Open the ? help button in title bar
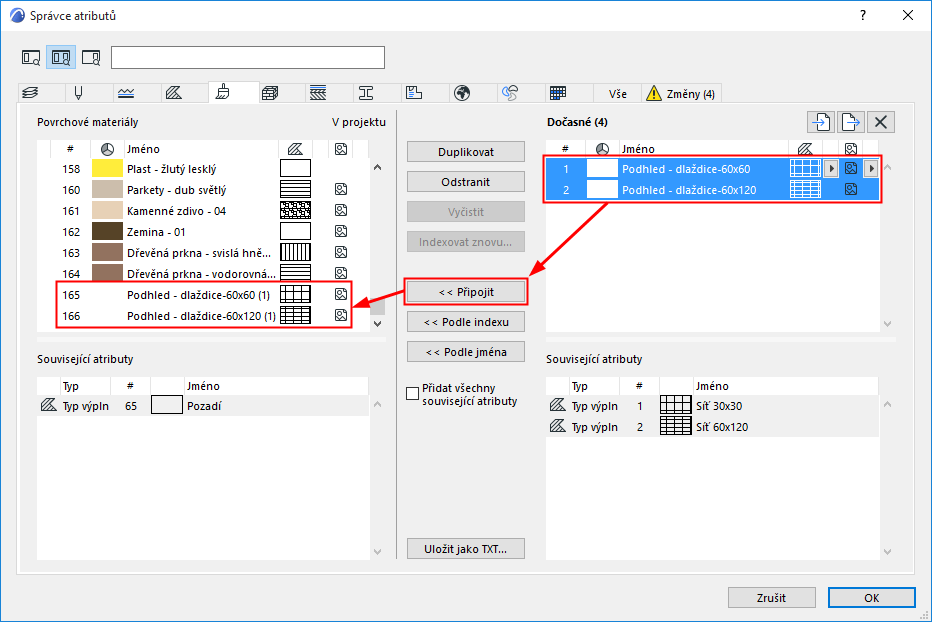The height and width of the screenshot is (622, 932). tap(863, 15)
